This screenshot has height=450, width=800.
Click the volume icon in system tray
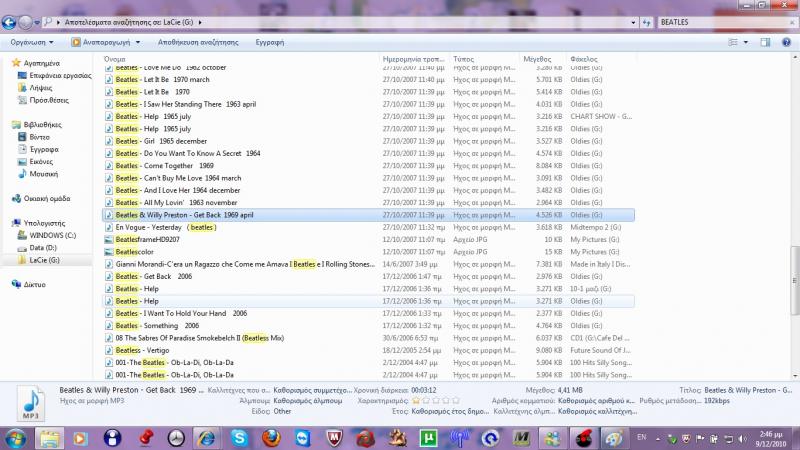tap(742, 439)
